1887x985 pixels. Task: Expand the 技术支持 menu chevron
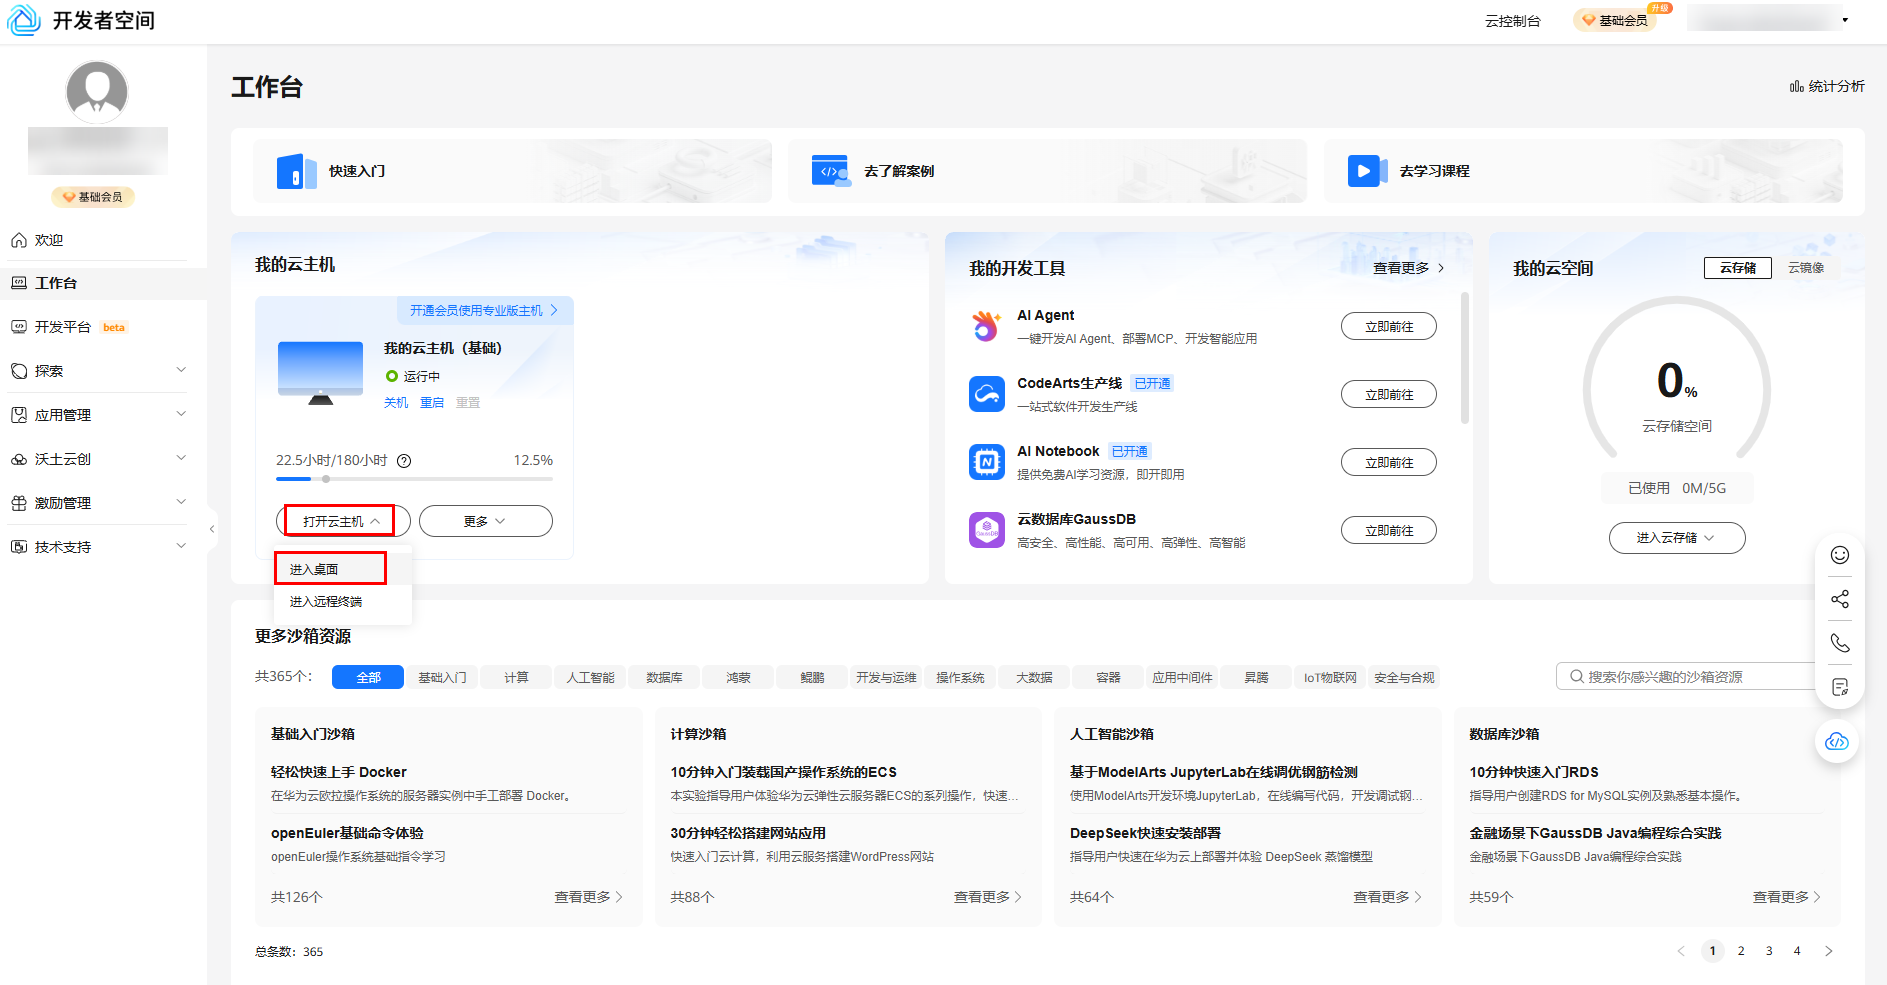click(x=181, y=546)
